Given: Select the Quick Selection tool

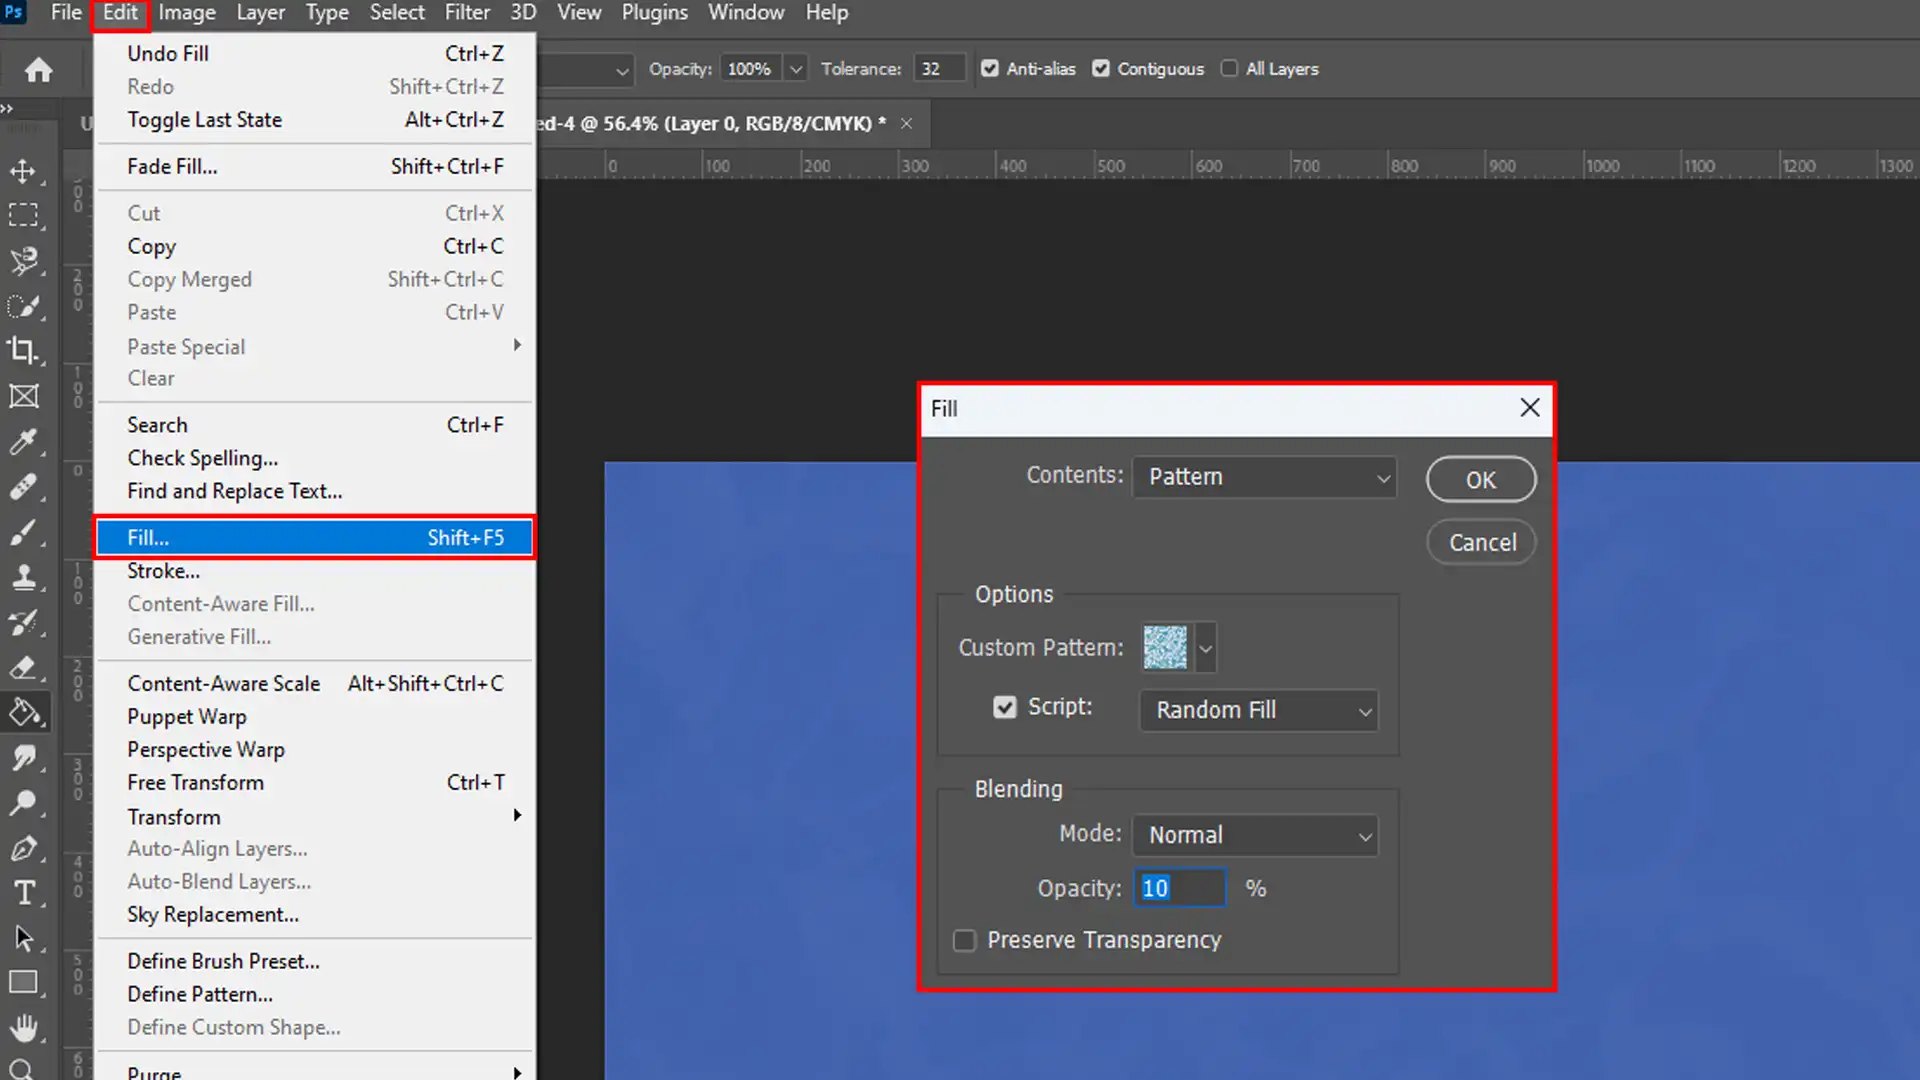Looking at the screenshot, I should 24,306.
